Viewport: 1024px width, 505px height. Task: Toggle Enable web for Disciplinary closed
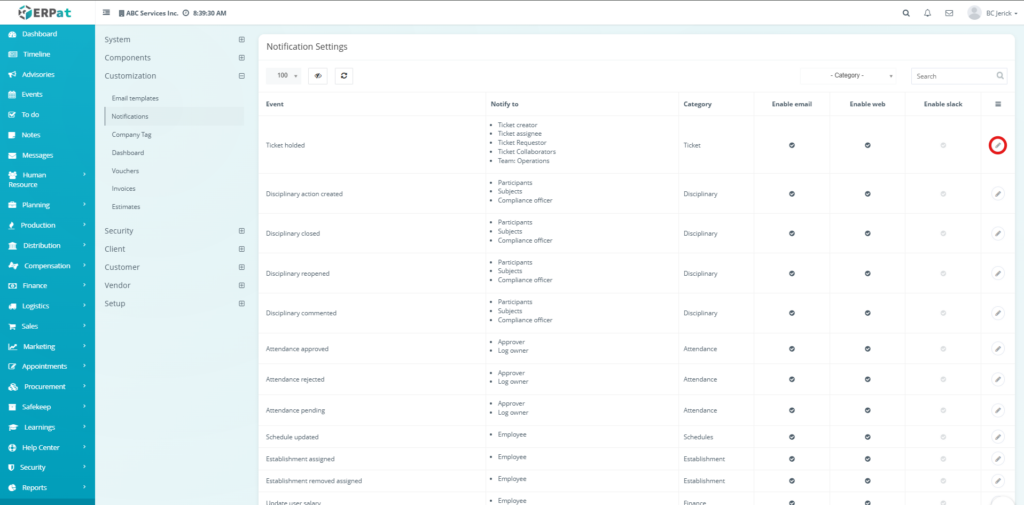(x=867, y=233)
